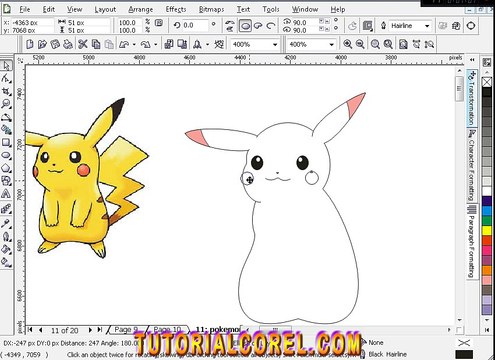495x360 pixels.
Task: Select the Interactive Blend tool
Action: point(6,209)
